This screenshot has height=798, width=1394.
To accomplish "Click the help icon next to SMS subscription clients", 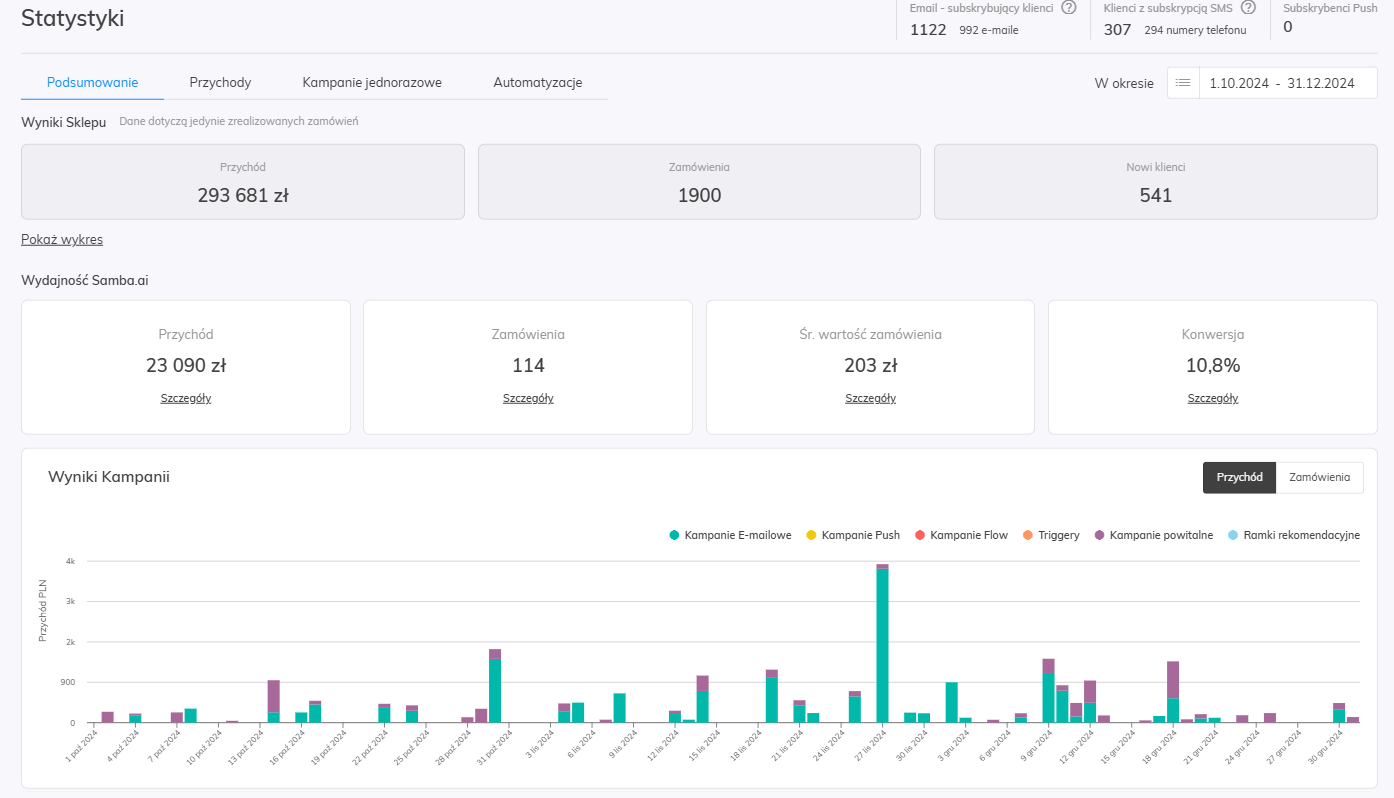I will [x=1248, y=8].
